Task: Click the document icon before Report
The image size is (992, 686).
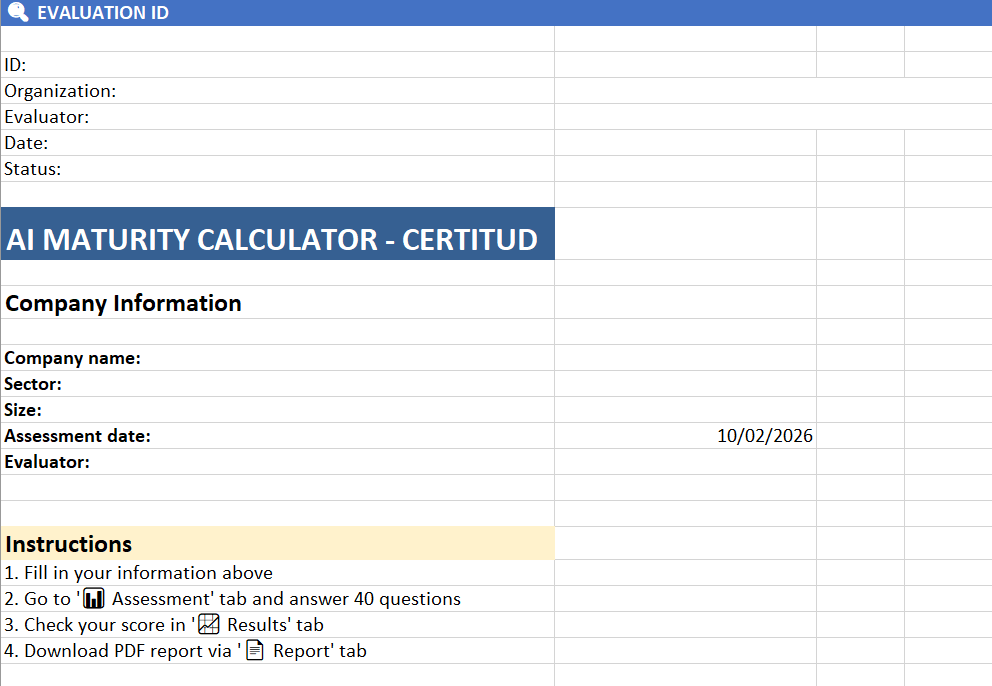Action: (255, 651)
